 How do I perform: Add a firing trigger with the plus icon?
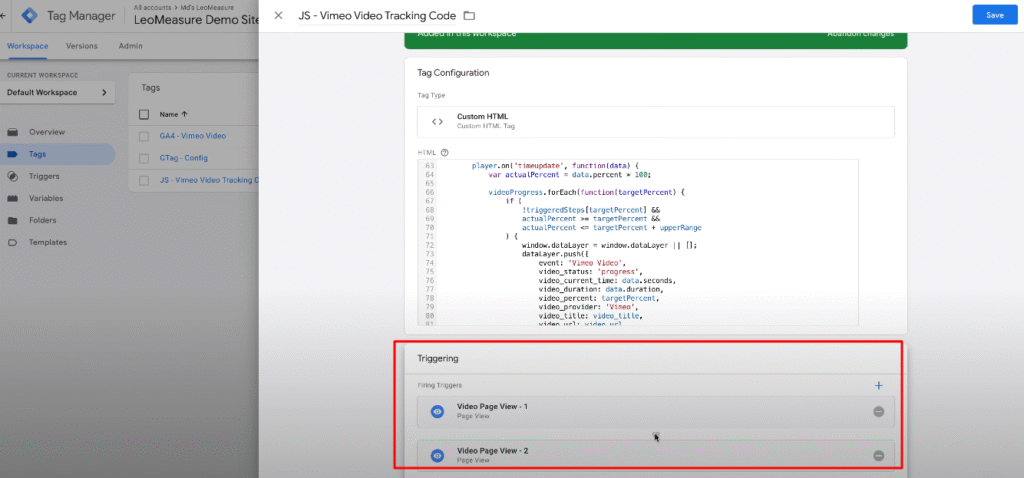878,385
